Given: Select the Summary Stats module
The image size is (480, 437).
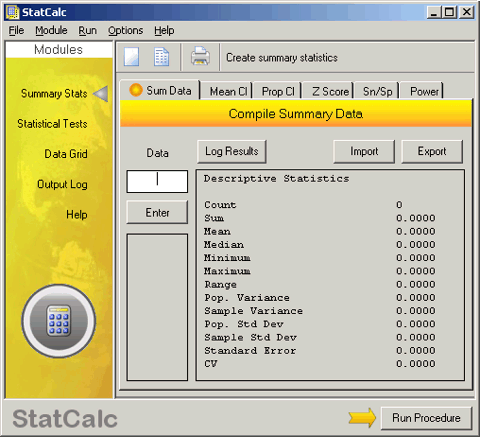Looking at the screenshot, I should (x=54, y=94).
